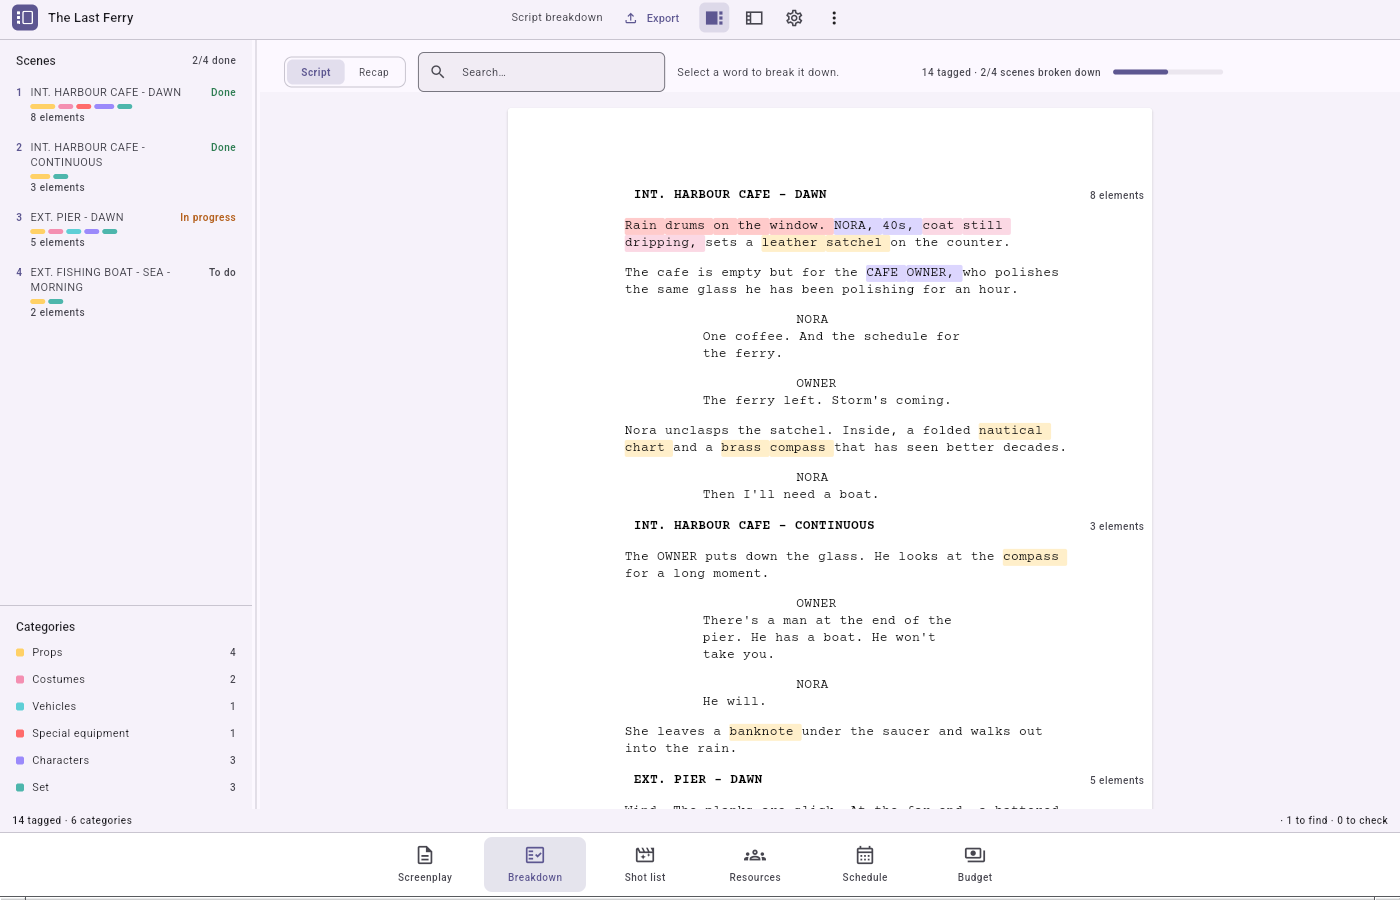Switch to the Recap view

tap(374, 72)
